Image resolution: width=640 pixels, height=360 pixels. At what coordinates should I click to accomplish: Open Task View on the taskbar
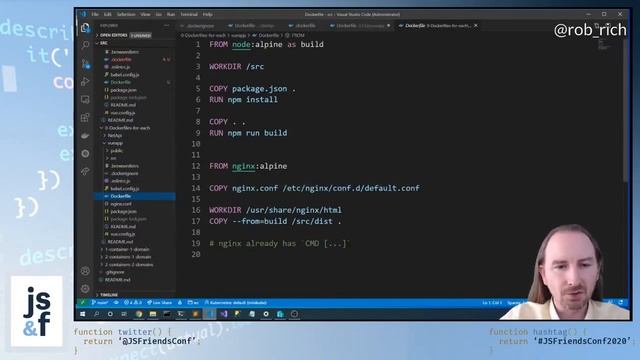tap(124, 314)
